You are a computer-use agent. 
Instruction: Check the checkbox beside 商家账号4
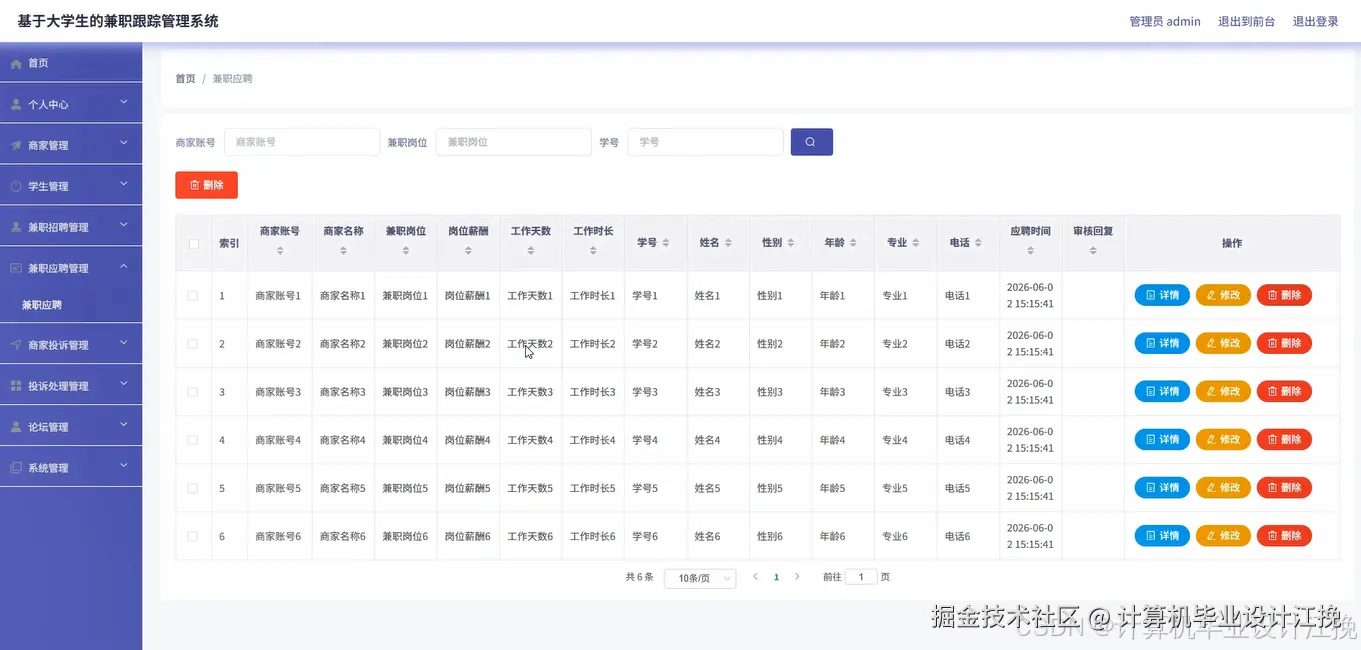[193, 439]
